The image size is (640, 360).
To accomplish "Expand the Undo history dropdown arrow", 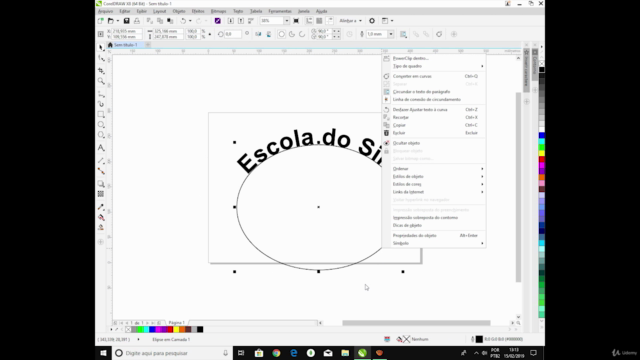I will 190,21.
